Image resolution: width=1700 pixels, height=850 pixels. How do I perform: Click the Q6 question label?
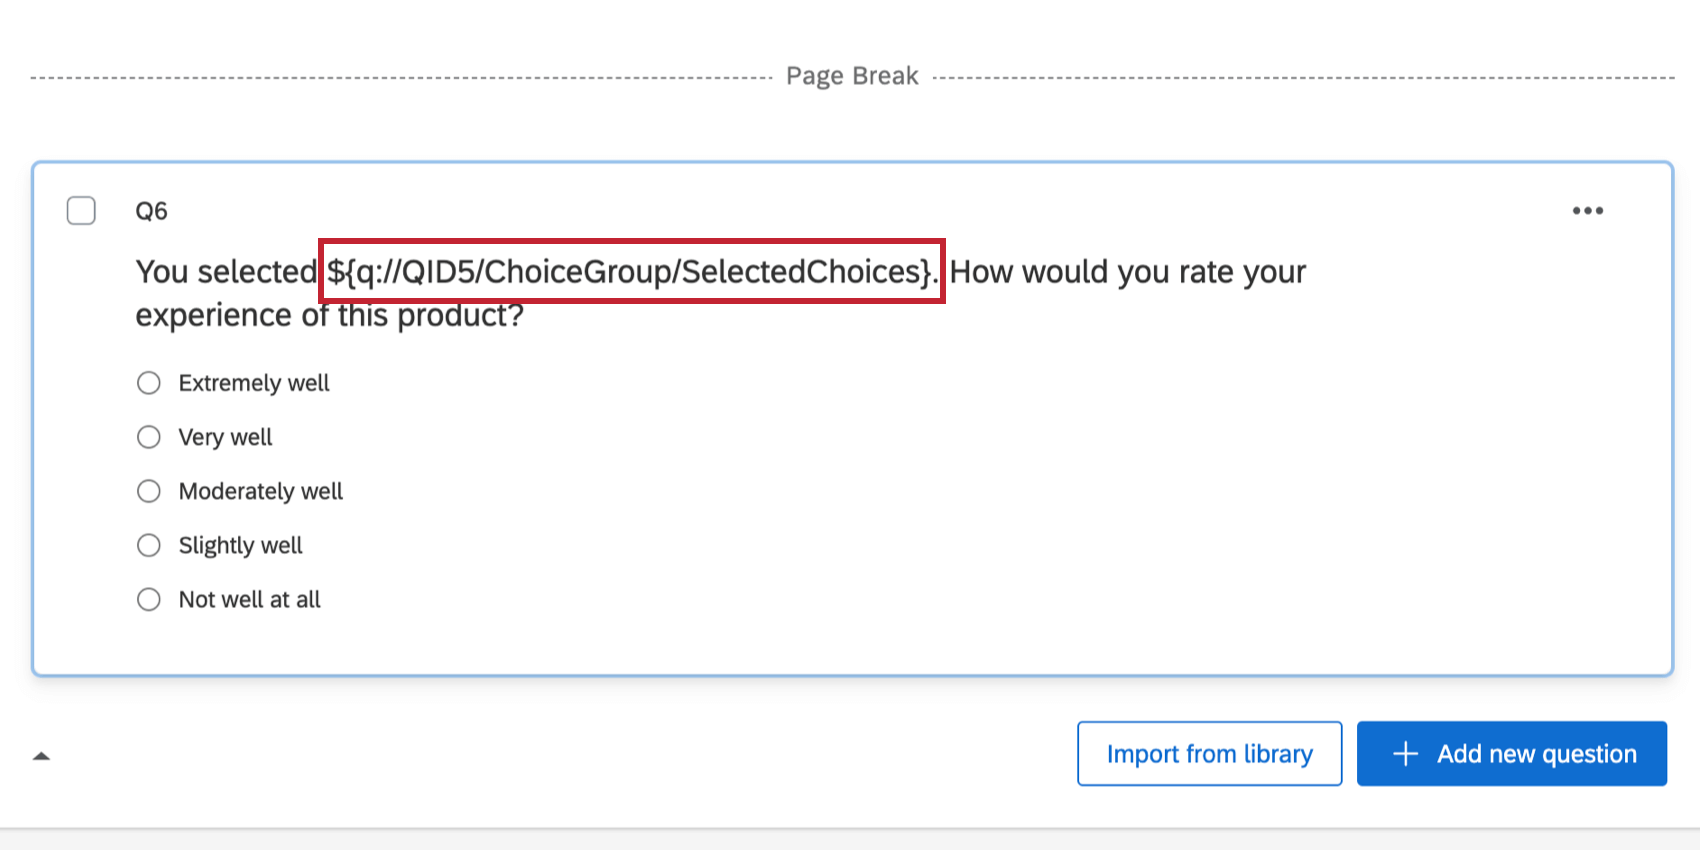coord(151,210)
